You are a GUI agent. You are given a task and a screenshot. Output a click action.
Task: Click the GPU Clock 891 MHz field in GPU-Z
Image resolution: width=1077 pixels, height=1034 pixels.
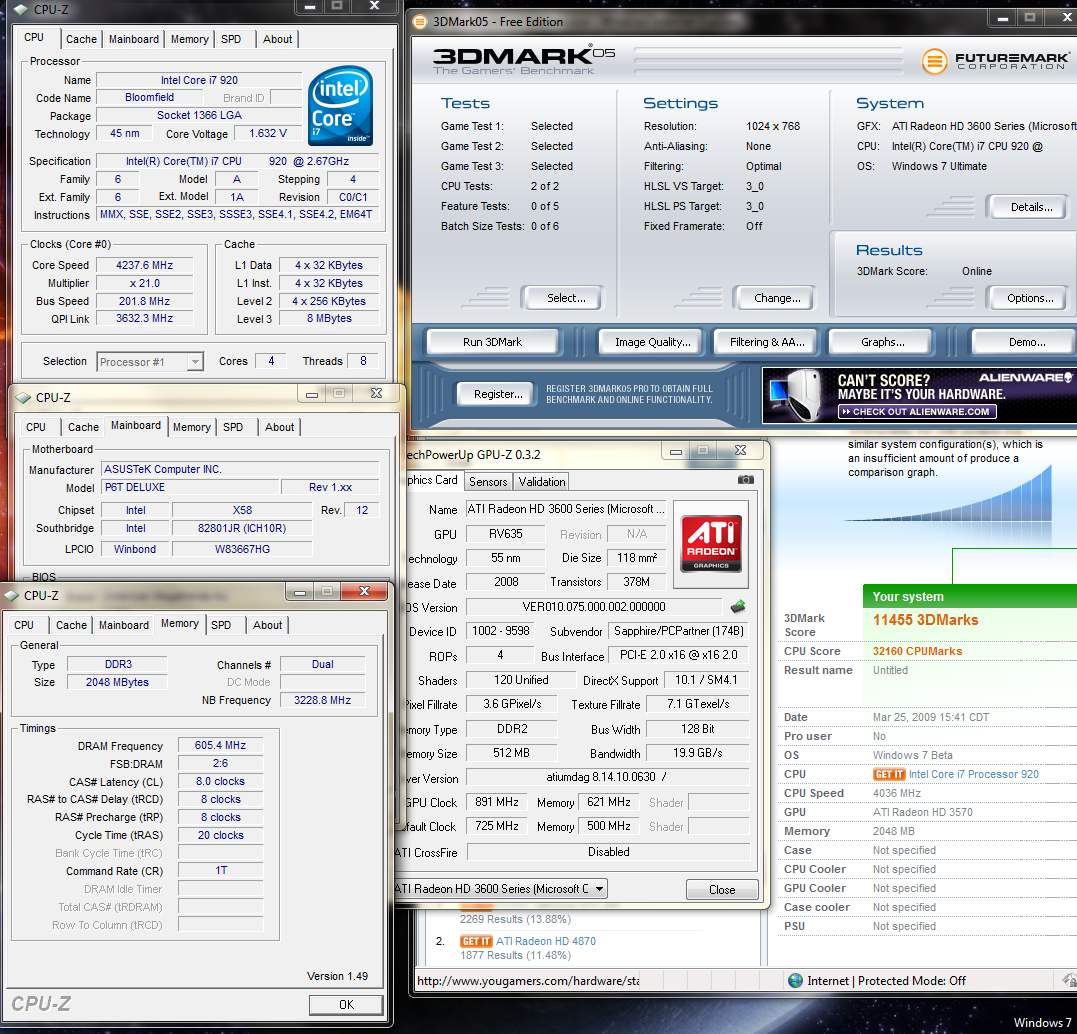coord(496,802)
